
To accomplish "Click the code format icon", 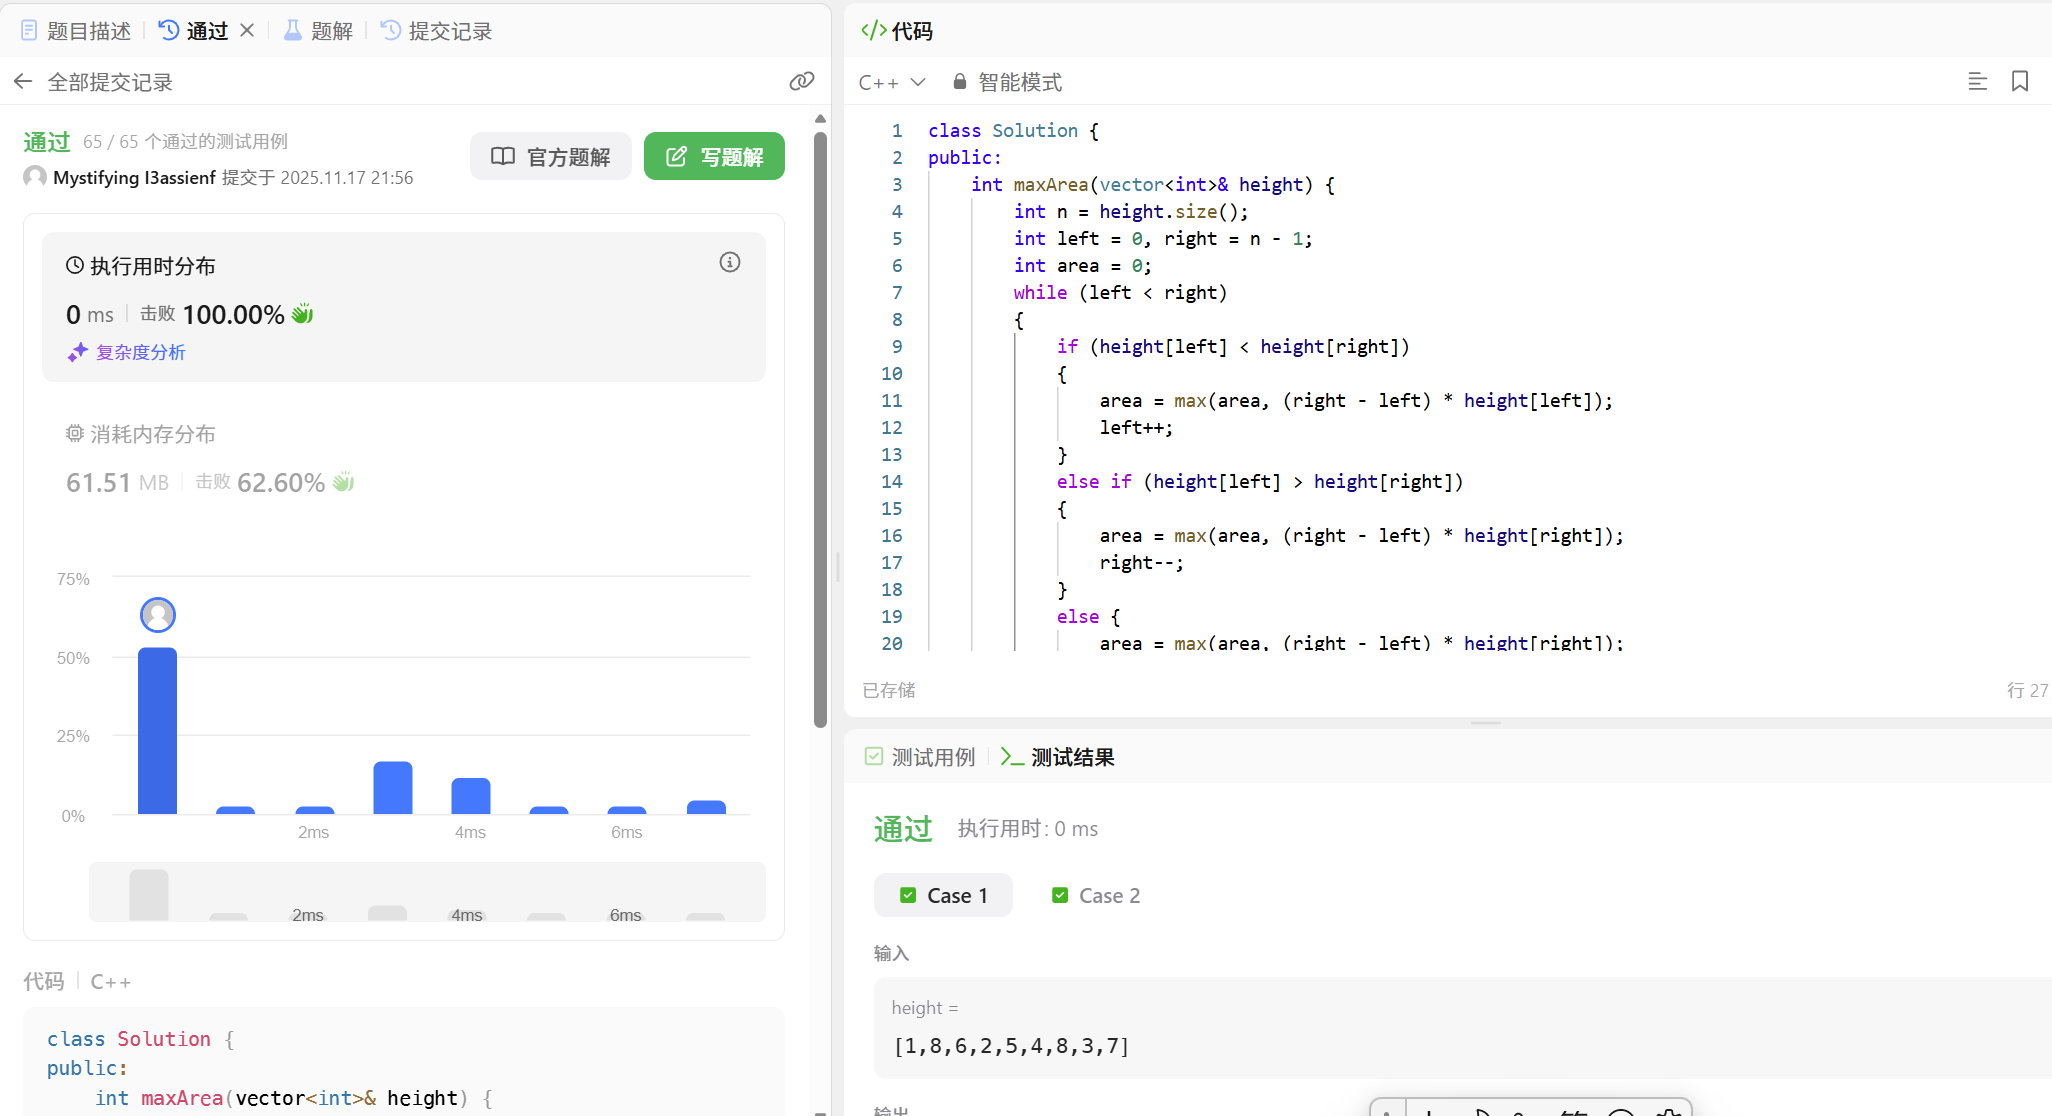I will coord(1977,82).
